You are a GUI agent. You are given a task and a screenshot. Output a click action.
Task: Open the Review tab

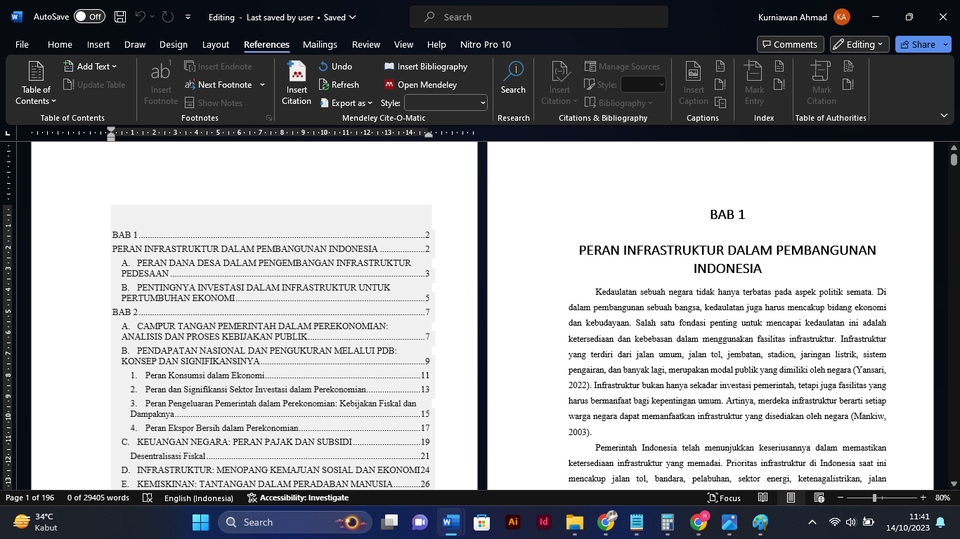[366, 44]
